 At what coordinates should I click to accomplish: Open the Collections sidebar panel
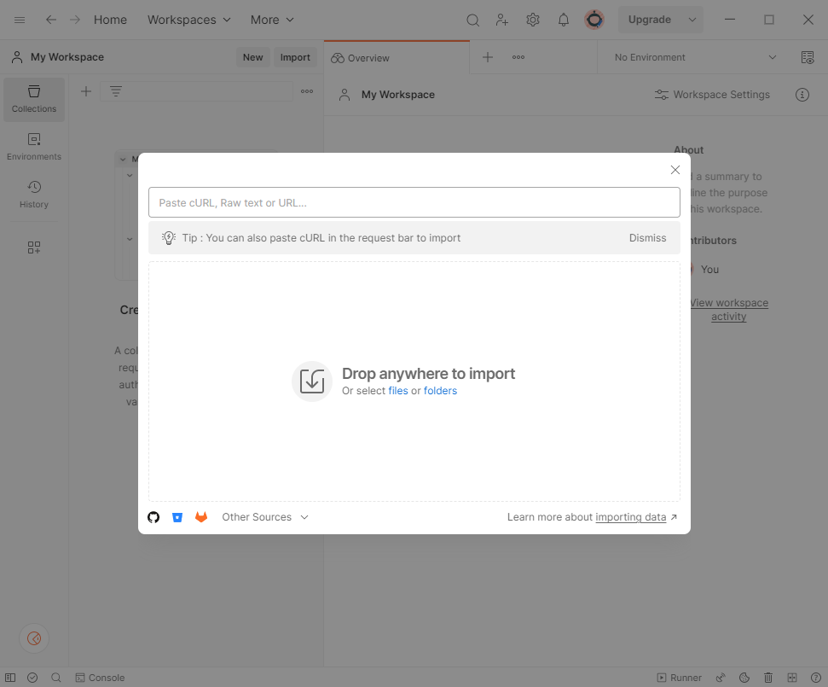(x=34, y=99)
